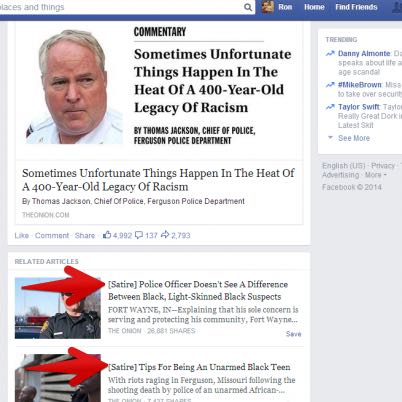Save the Police Officer related article
This screenshot has height=402, width=402.
pyautogui.click(x=293, y=334)
